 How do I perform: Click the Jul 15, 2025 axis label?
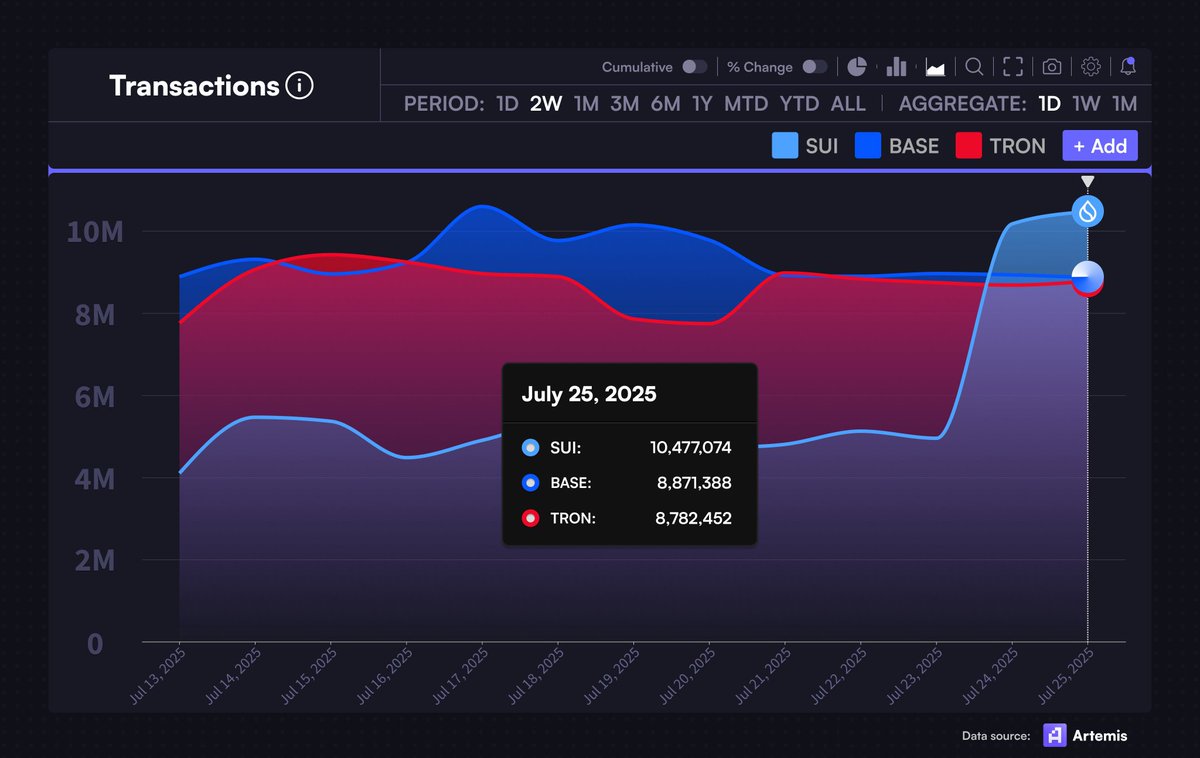[x=309, y=676]
